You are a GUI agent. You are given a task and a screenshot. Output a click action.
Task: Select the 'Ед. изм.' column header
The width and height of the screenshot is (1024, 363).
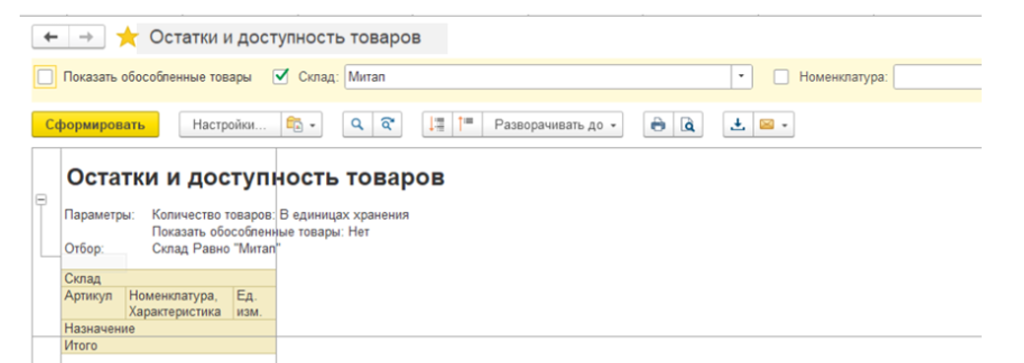click(255, 303)
